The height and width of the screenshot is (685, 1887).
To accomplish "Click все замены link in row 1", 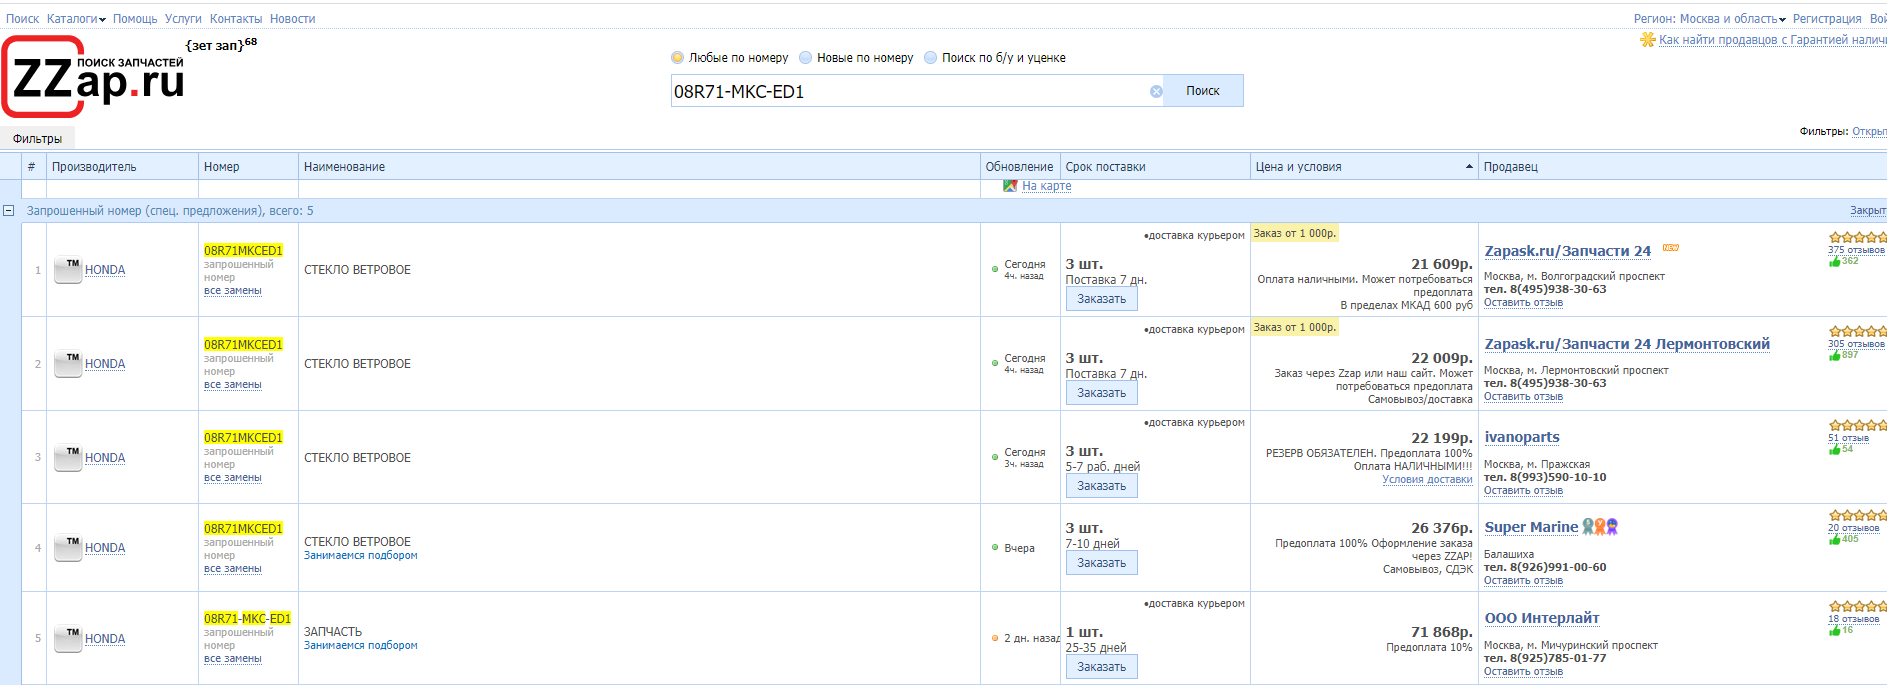I will click(x=233, y=291).
